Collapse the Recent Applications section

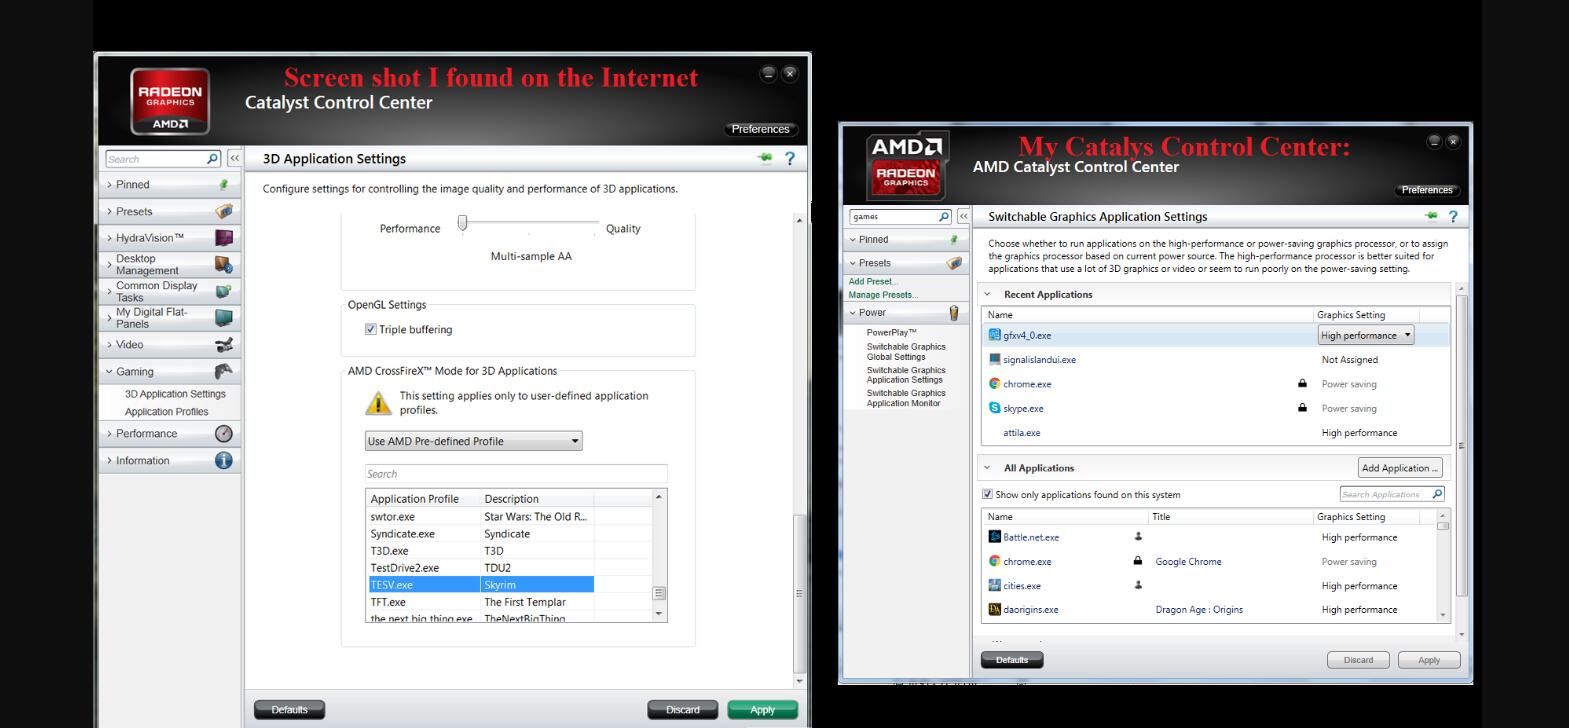[x=988, y=294]
